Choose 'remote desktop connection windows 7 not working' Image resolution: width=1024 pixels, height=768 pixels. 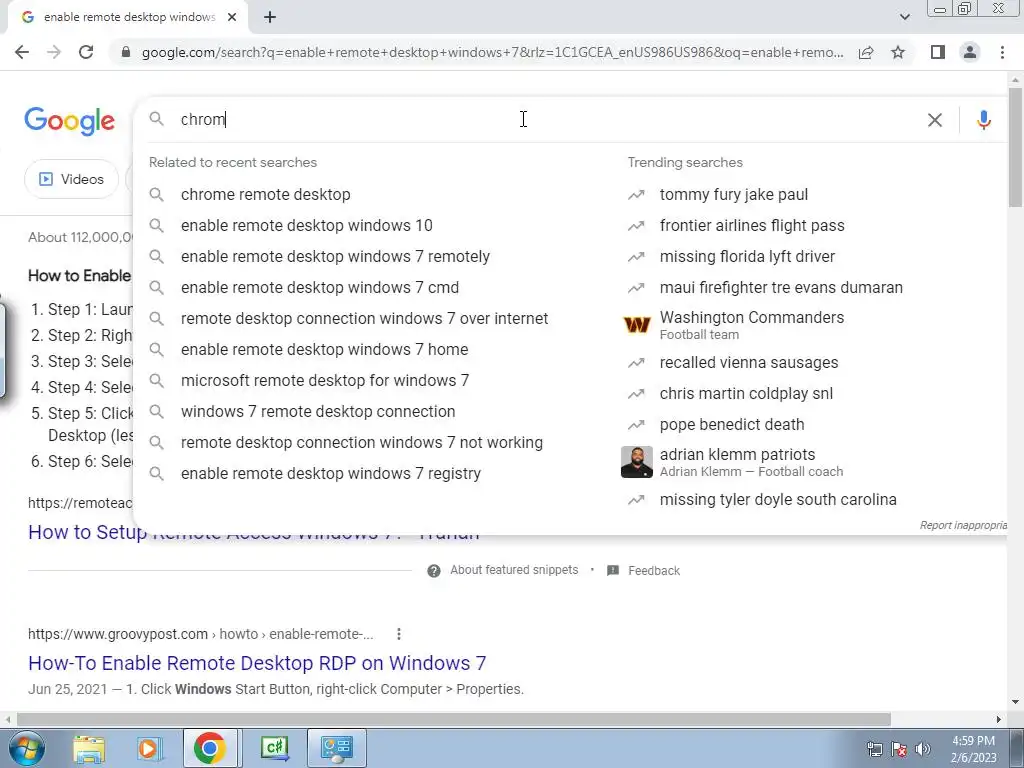click(x=362, y=443)
